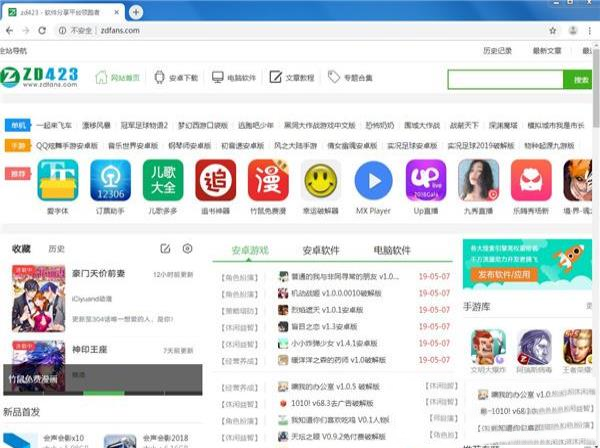This screenshot has height=448, width=600.
Task: Open the hooded assassin game icon
Action: pyautogui.click(x=534, y=348)
